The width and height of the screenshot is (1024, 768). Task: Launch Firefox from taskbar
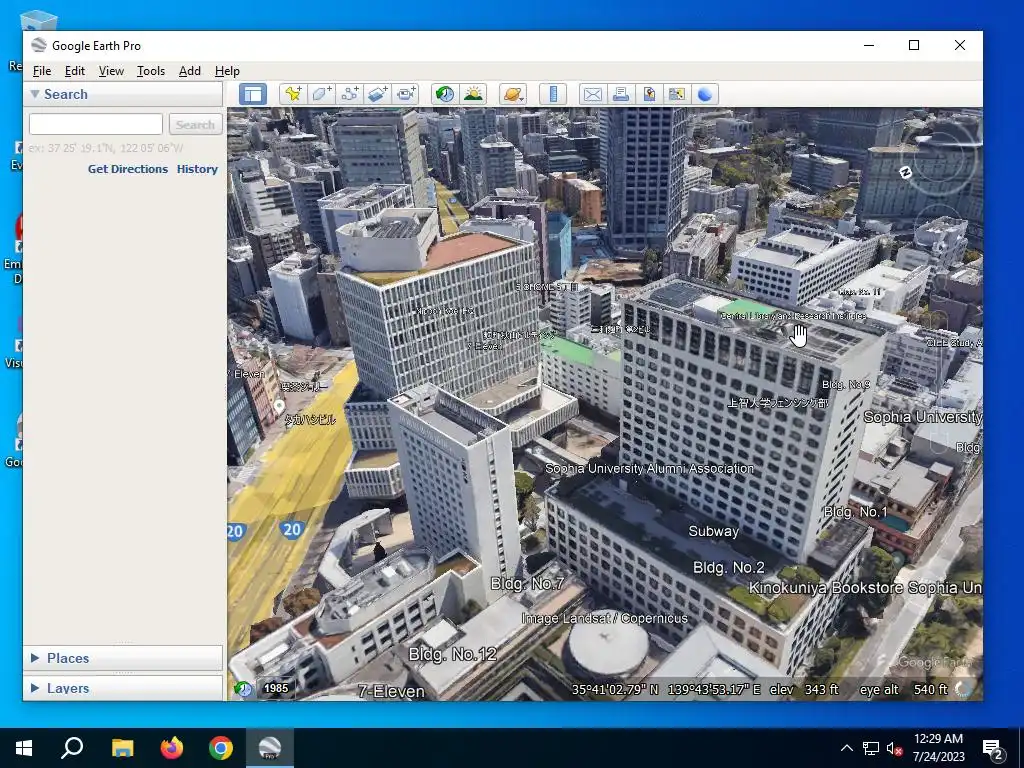click(172, 748)
